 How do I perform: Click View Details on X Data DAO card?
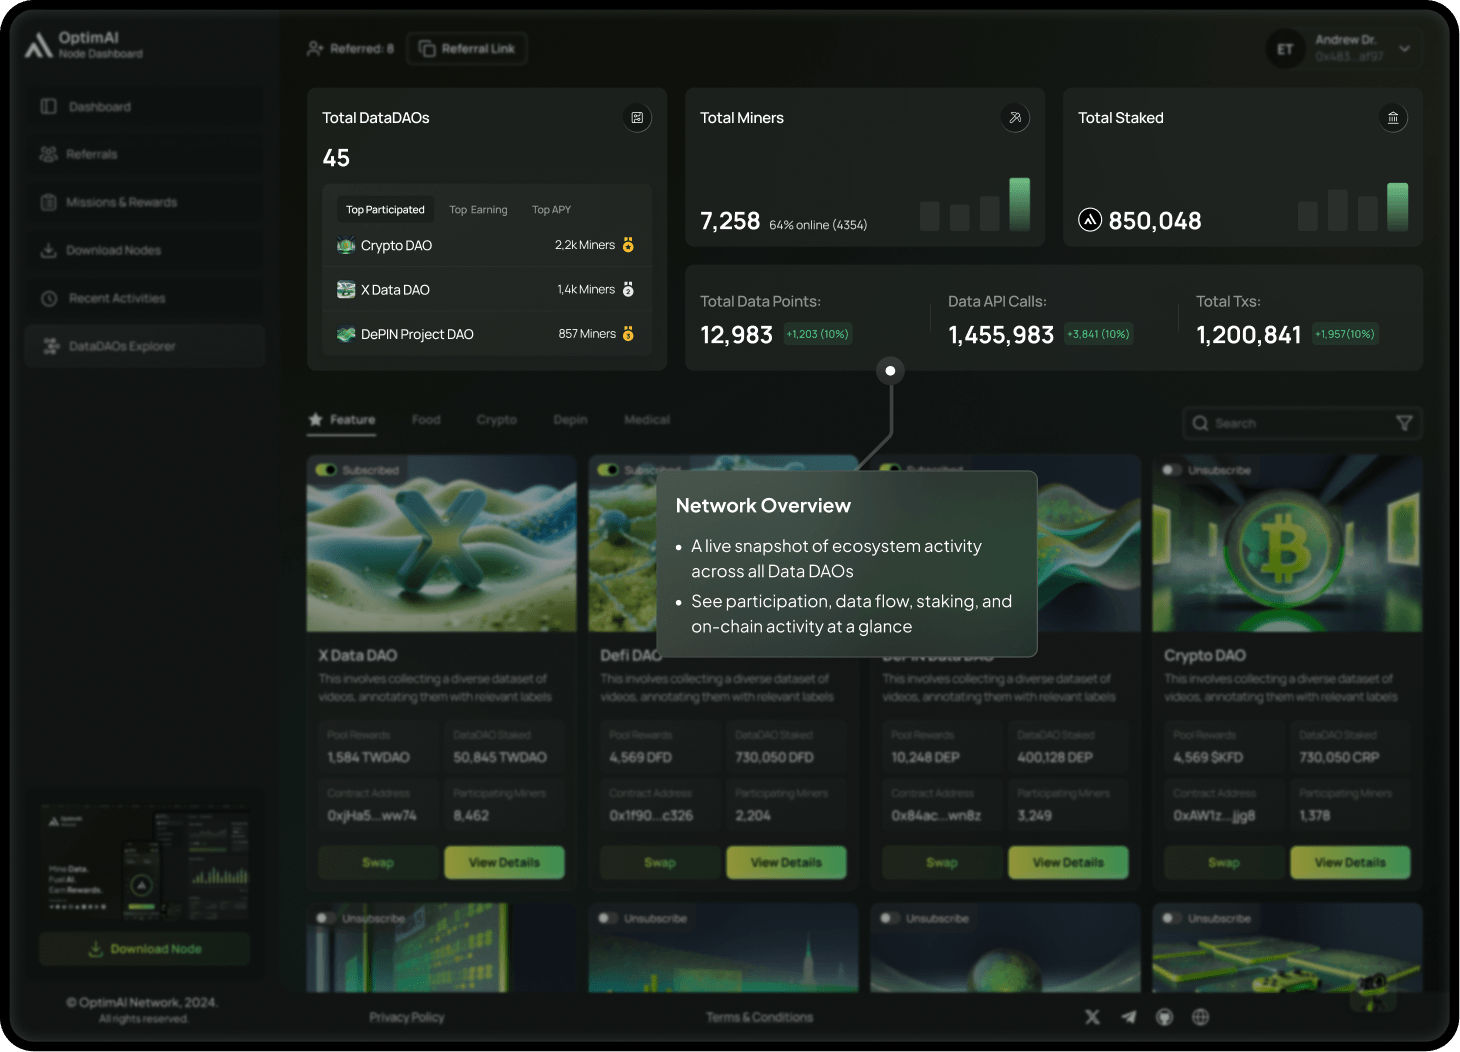504,862
